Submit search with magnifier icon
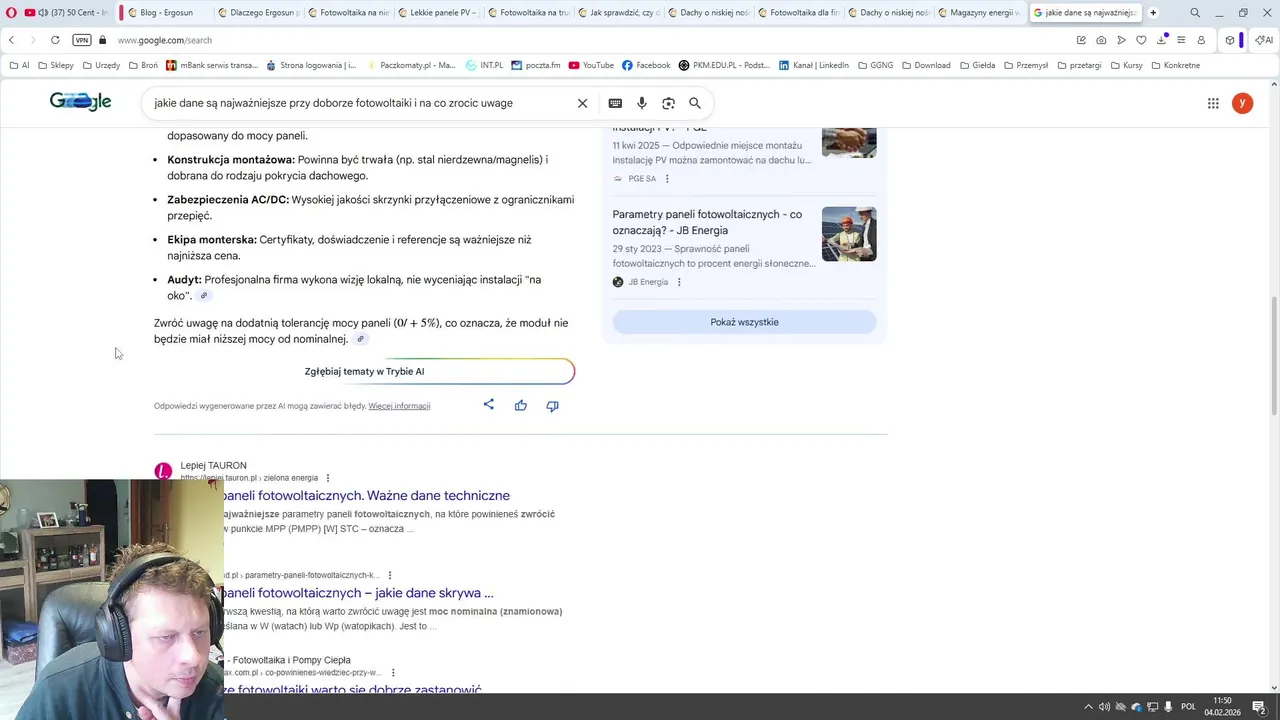This screenshot has height=720, width=1280. tap(695, 103)
